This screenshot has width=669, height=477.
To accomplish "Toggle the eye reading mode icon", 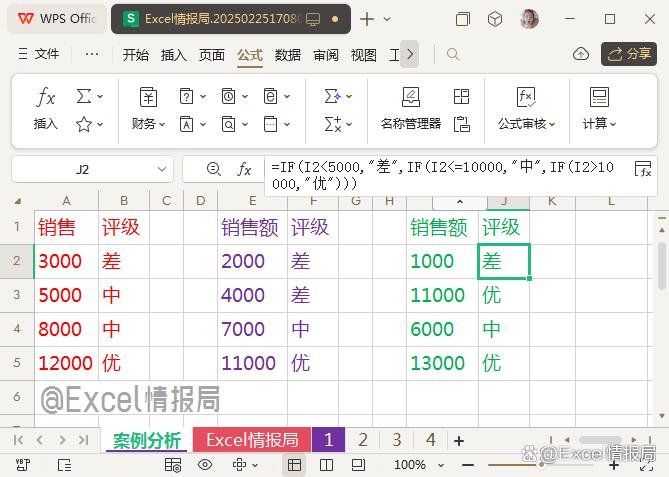I will point(205,465).
